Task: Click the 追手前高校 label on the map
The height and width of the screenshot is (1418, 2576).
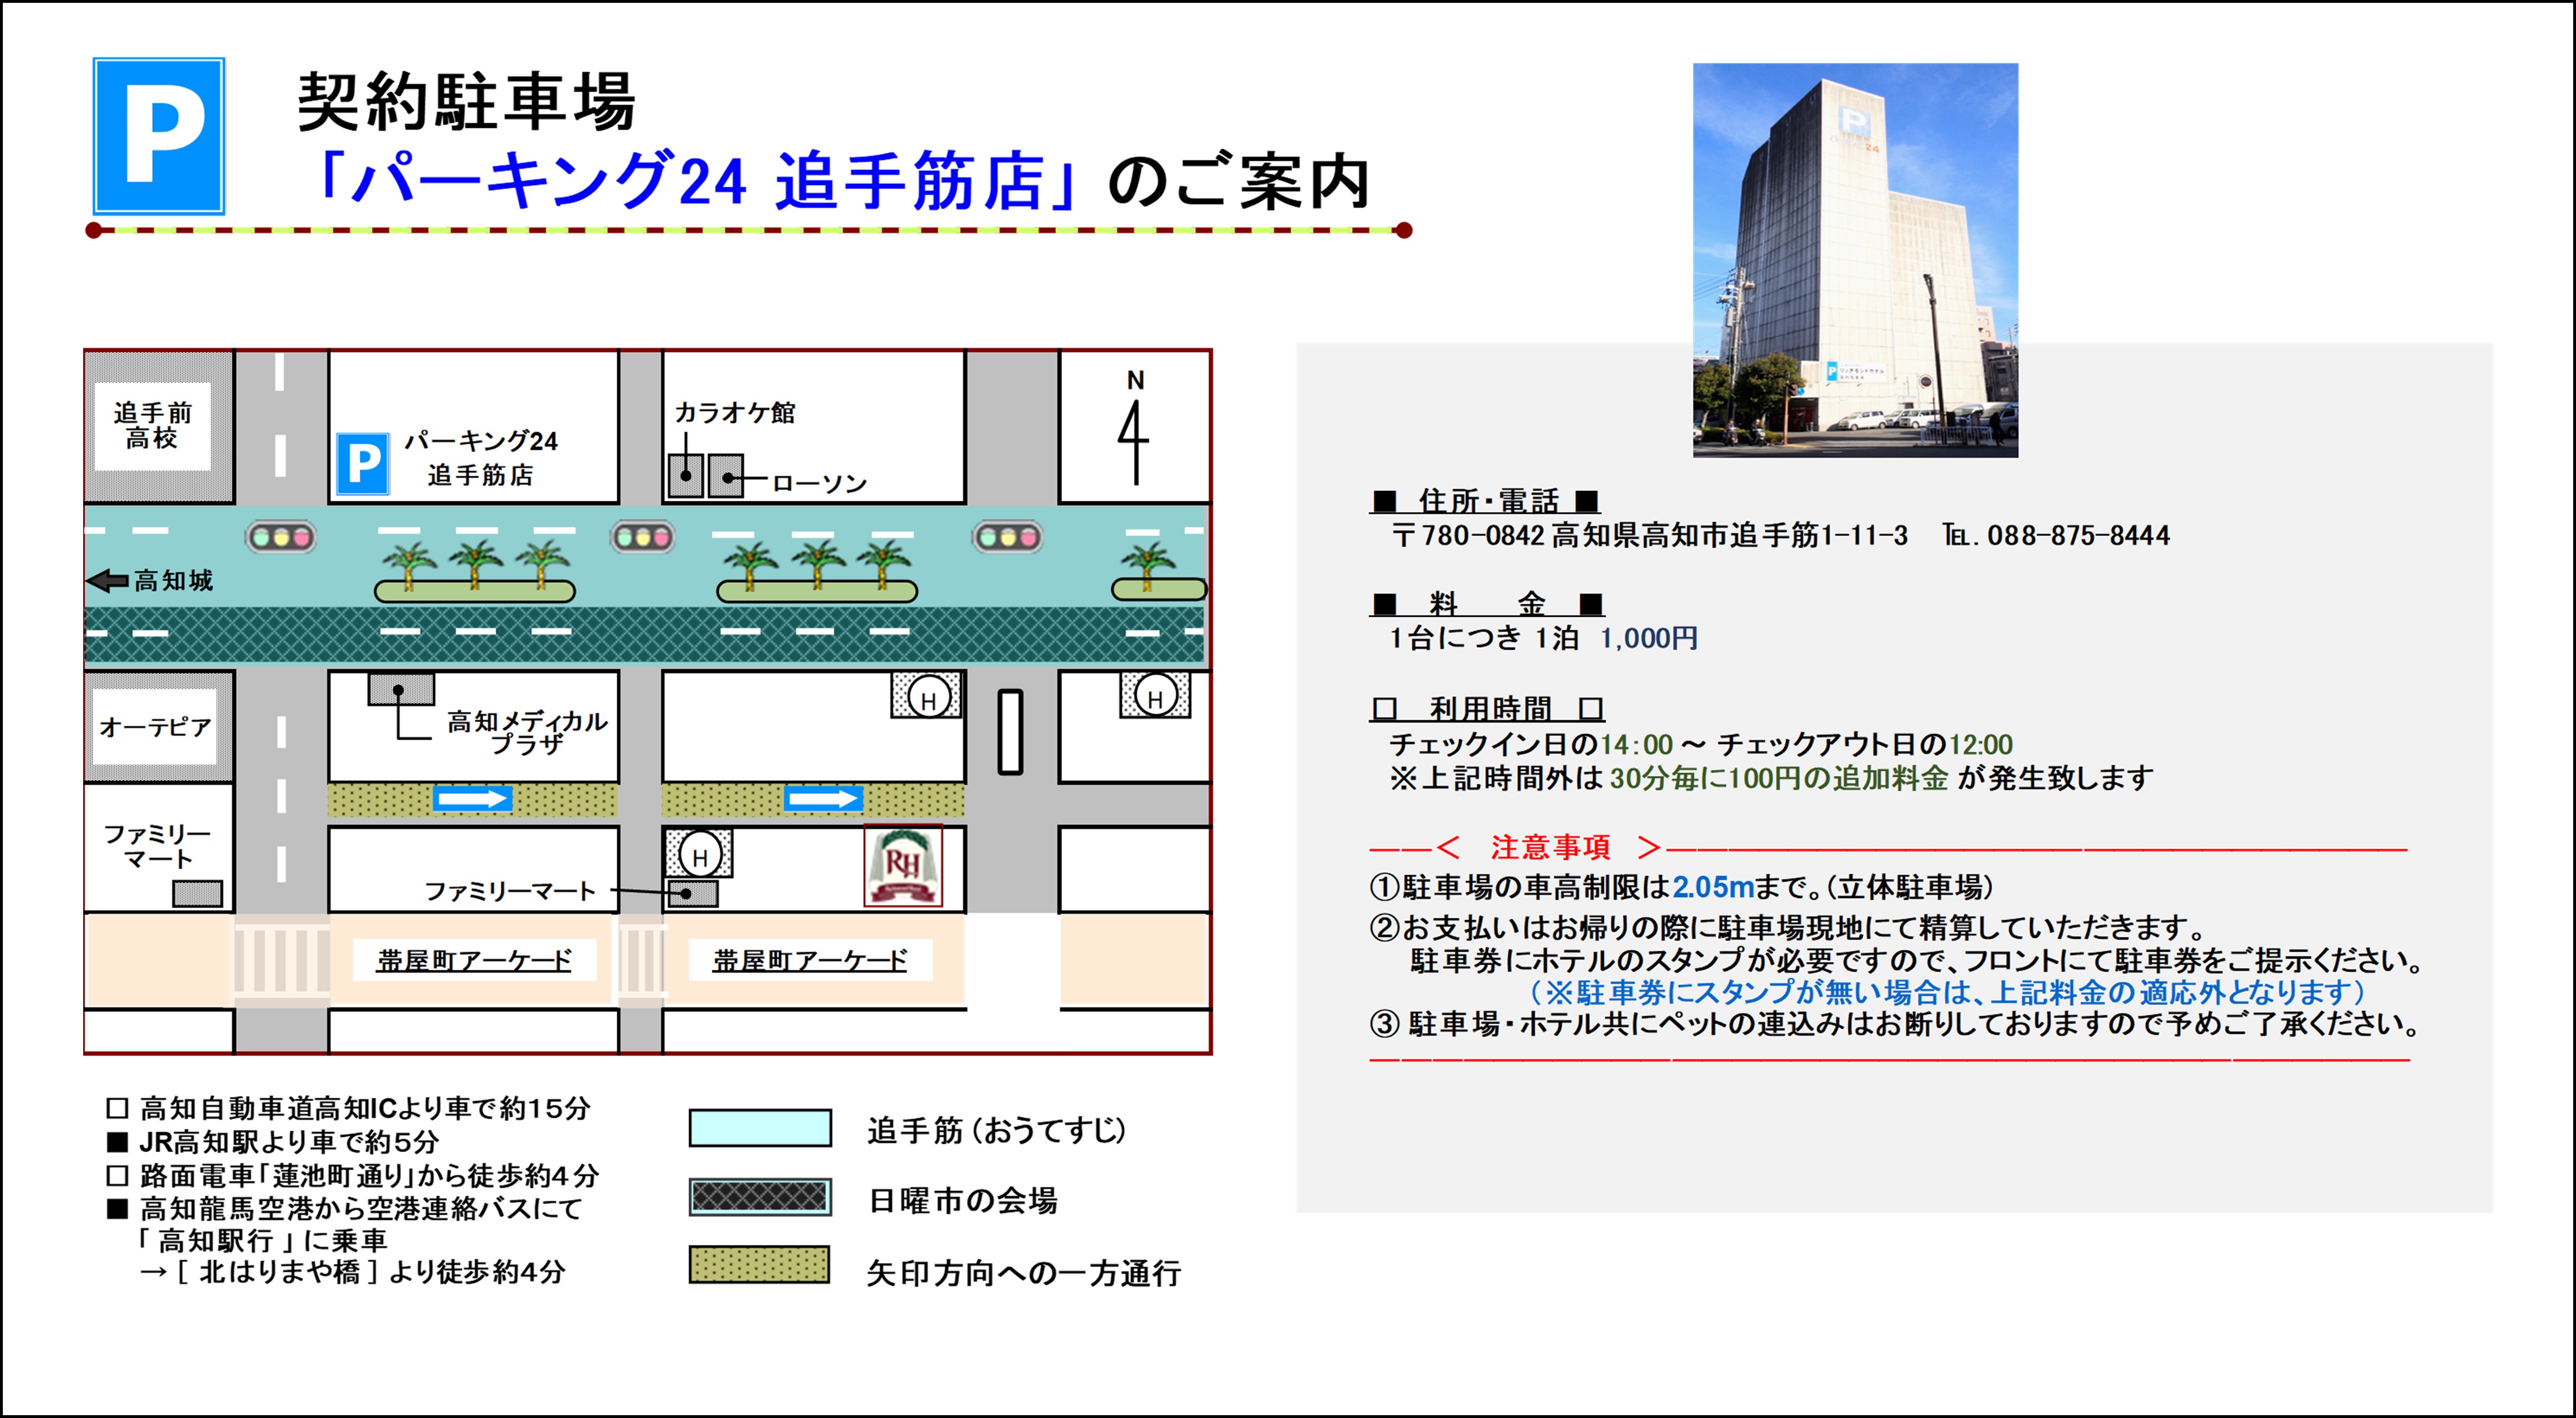Action: pos(153,425)
